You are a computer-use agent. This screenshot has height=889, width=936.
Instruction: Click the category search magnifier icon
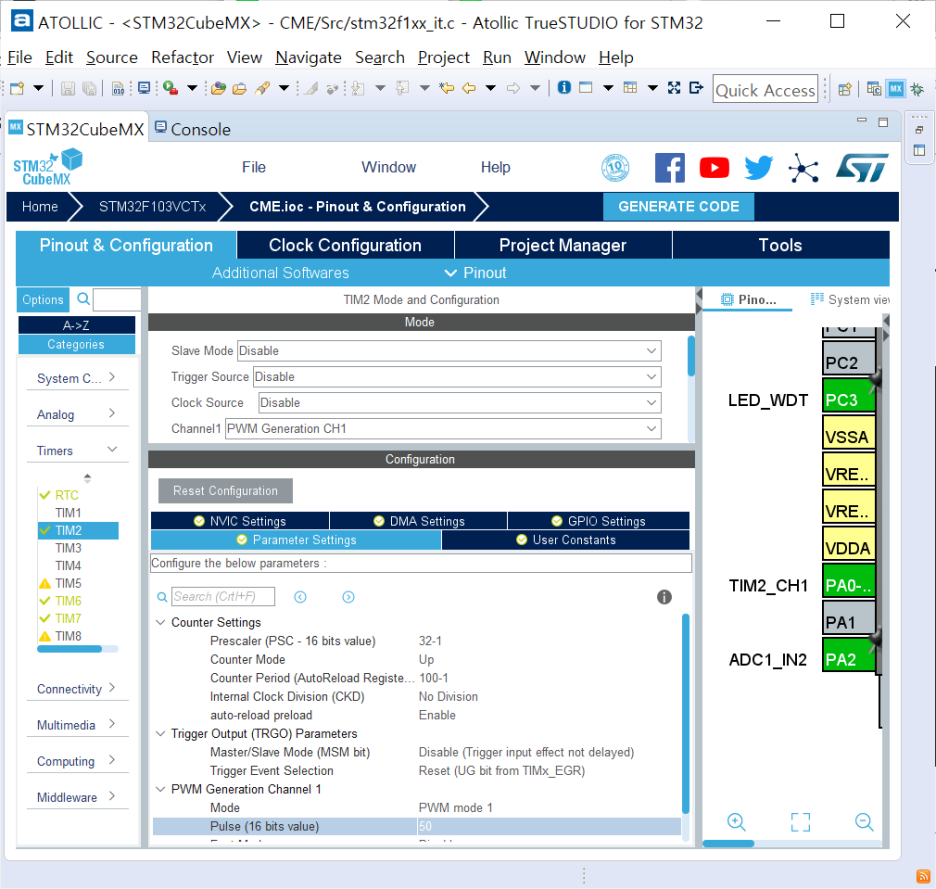(84, 299)
